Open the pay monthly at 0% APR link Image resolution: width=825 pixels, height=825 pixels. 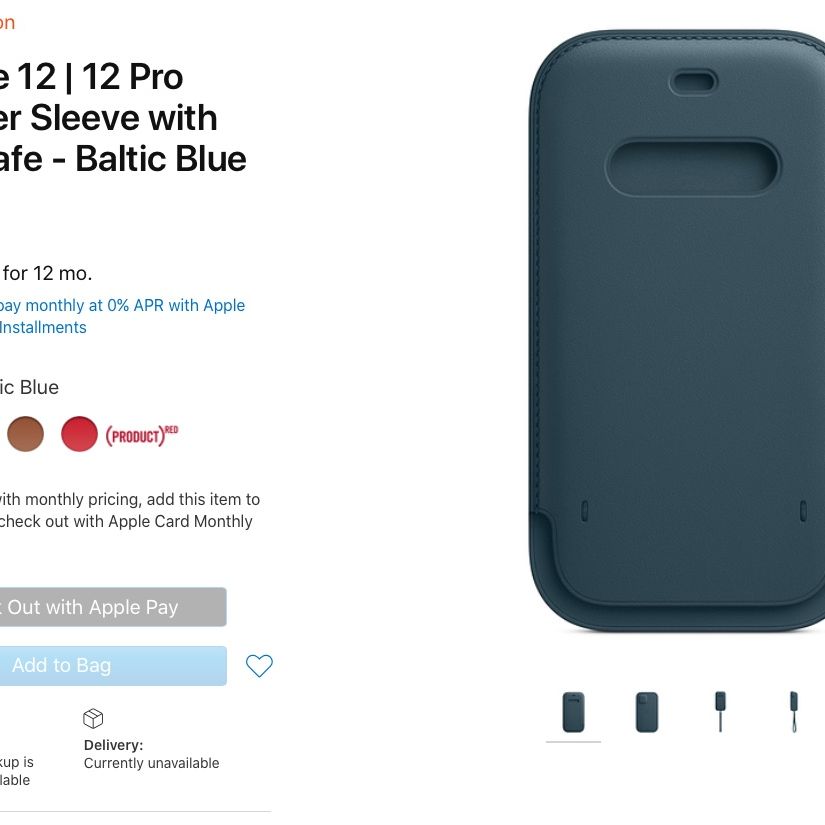[x=122, y=306]
